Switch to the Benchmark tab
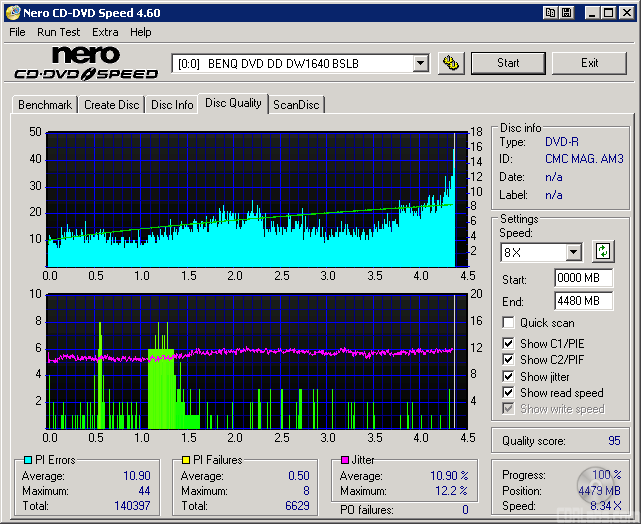The height and width of the screenshot is (524, 641). [x=45, y=105]
